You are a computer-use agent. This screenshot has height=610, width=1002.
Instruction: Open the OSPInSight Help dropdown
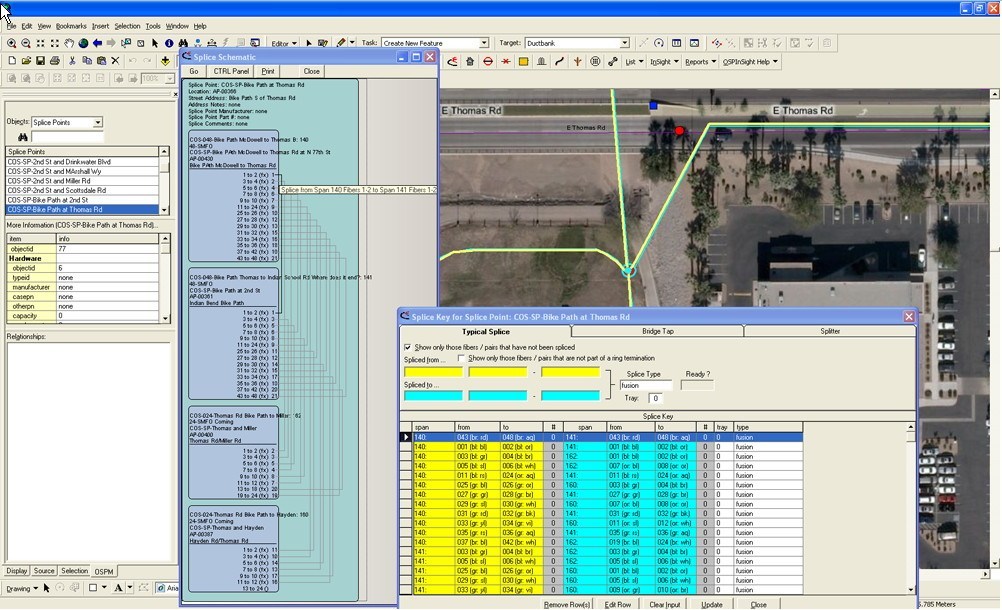click(x=750, y=62)
